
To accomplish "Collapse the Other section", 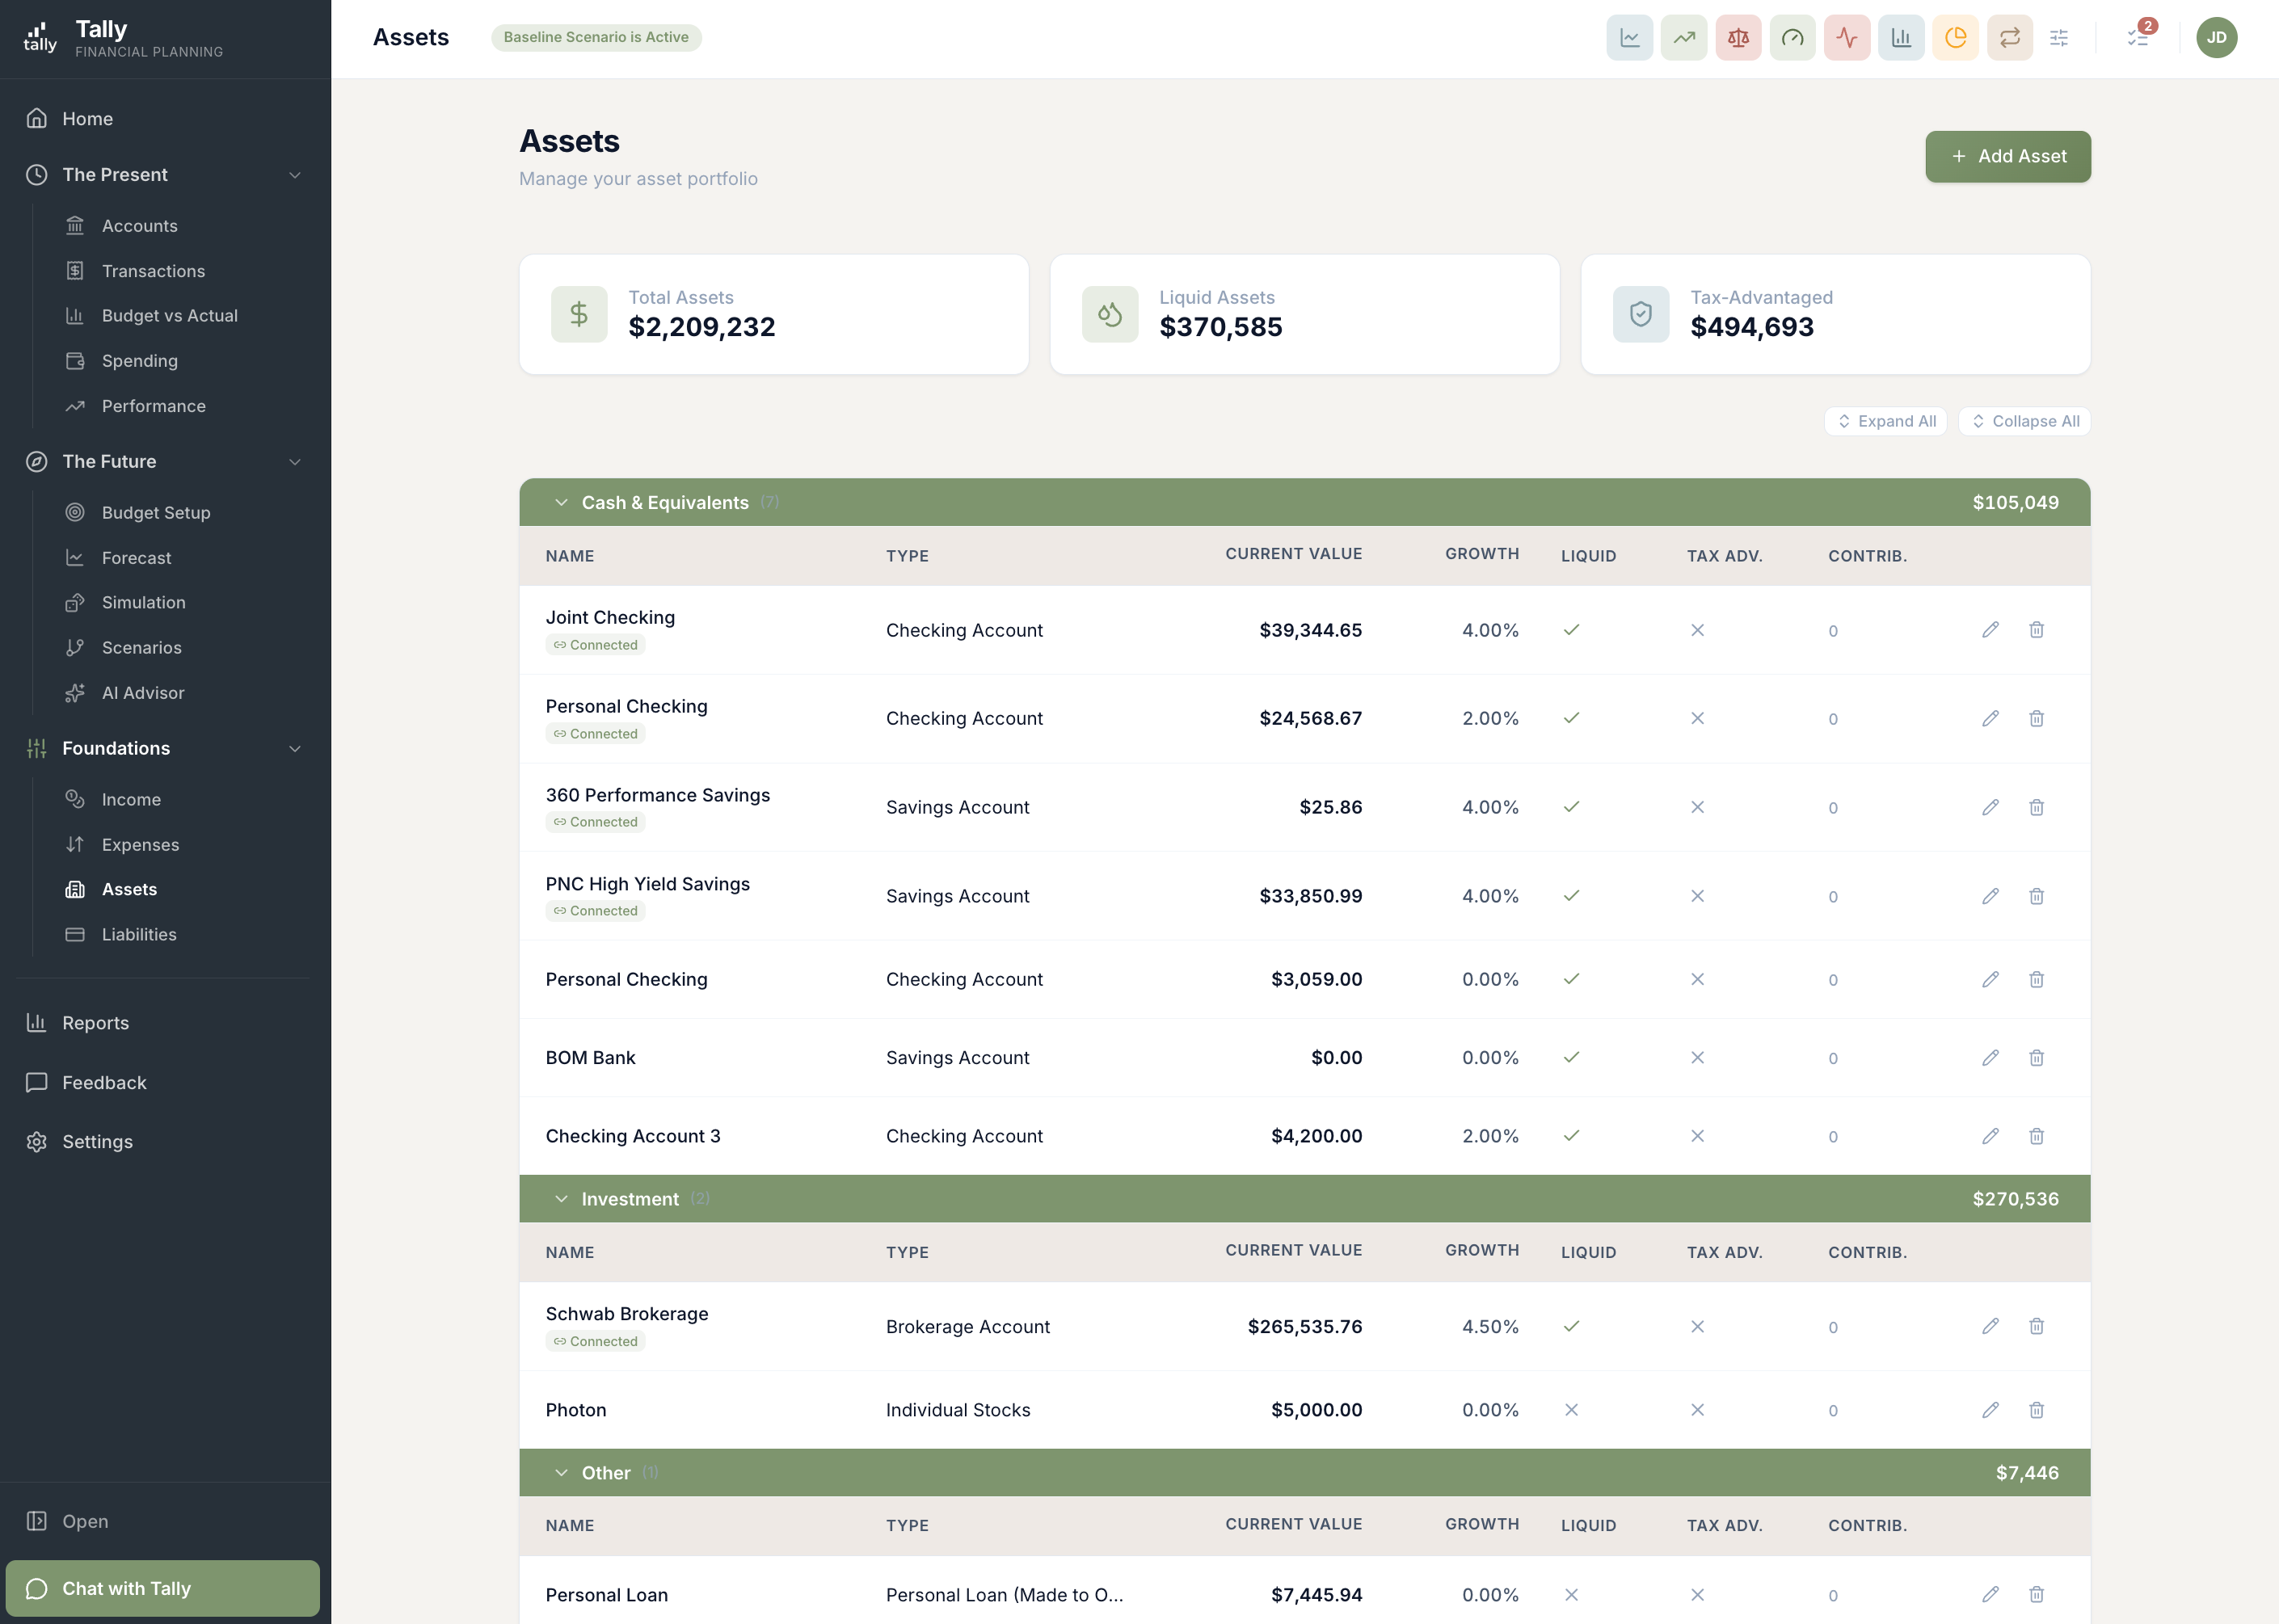I will click(x=561, y=1473).
